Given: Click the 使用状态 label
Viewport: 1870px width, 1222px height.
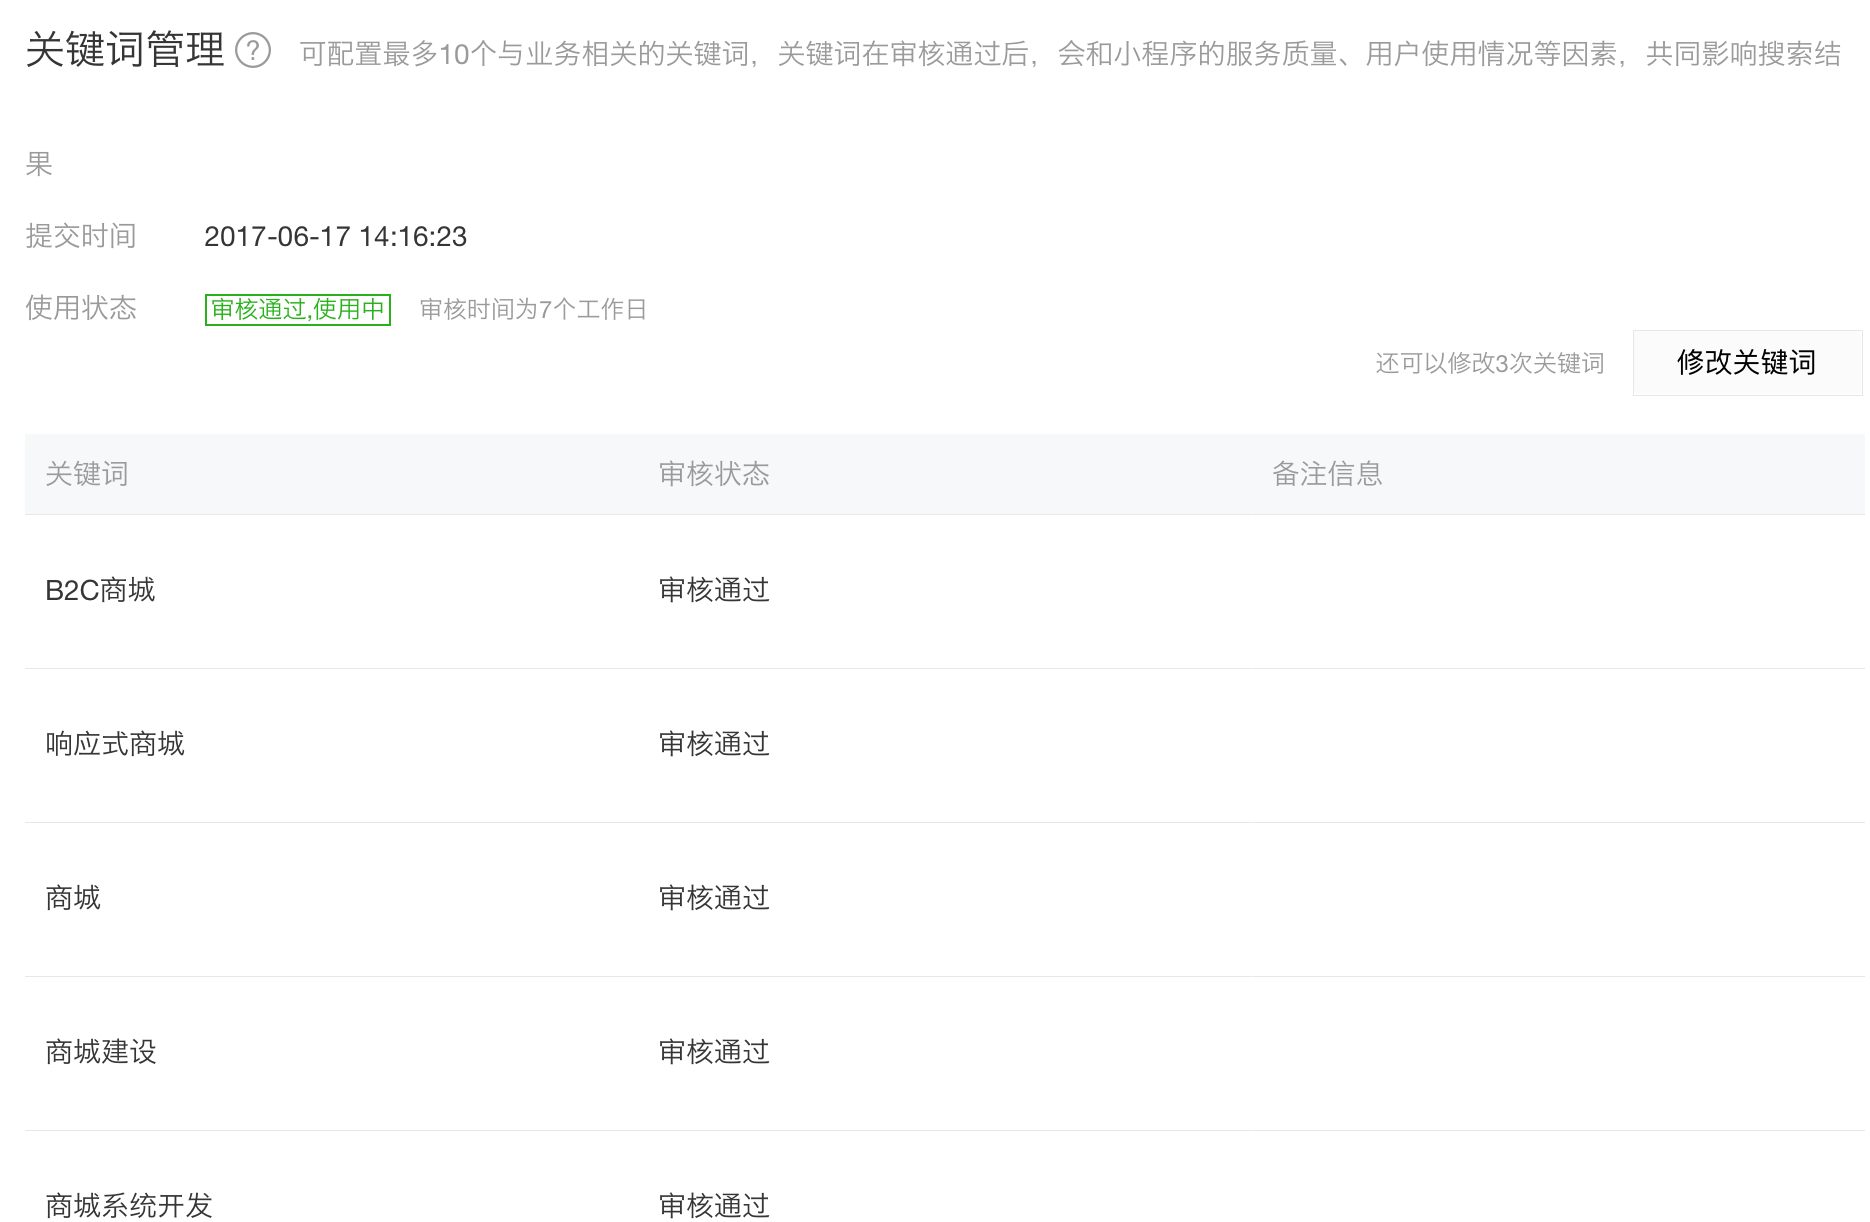Looking at the screenshot, I should click(81, 308).
